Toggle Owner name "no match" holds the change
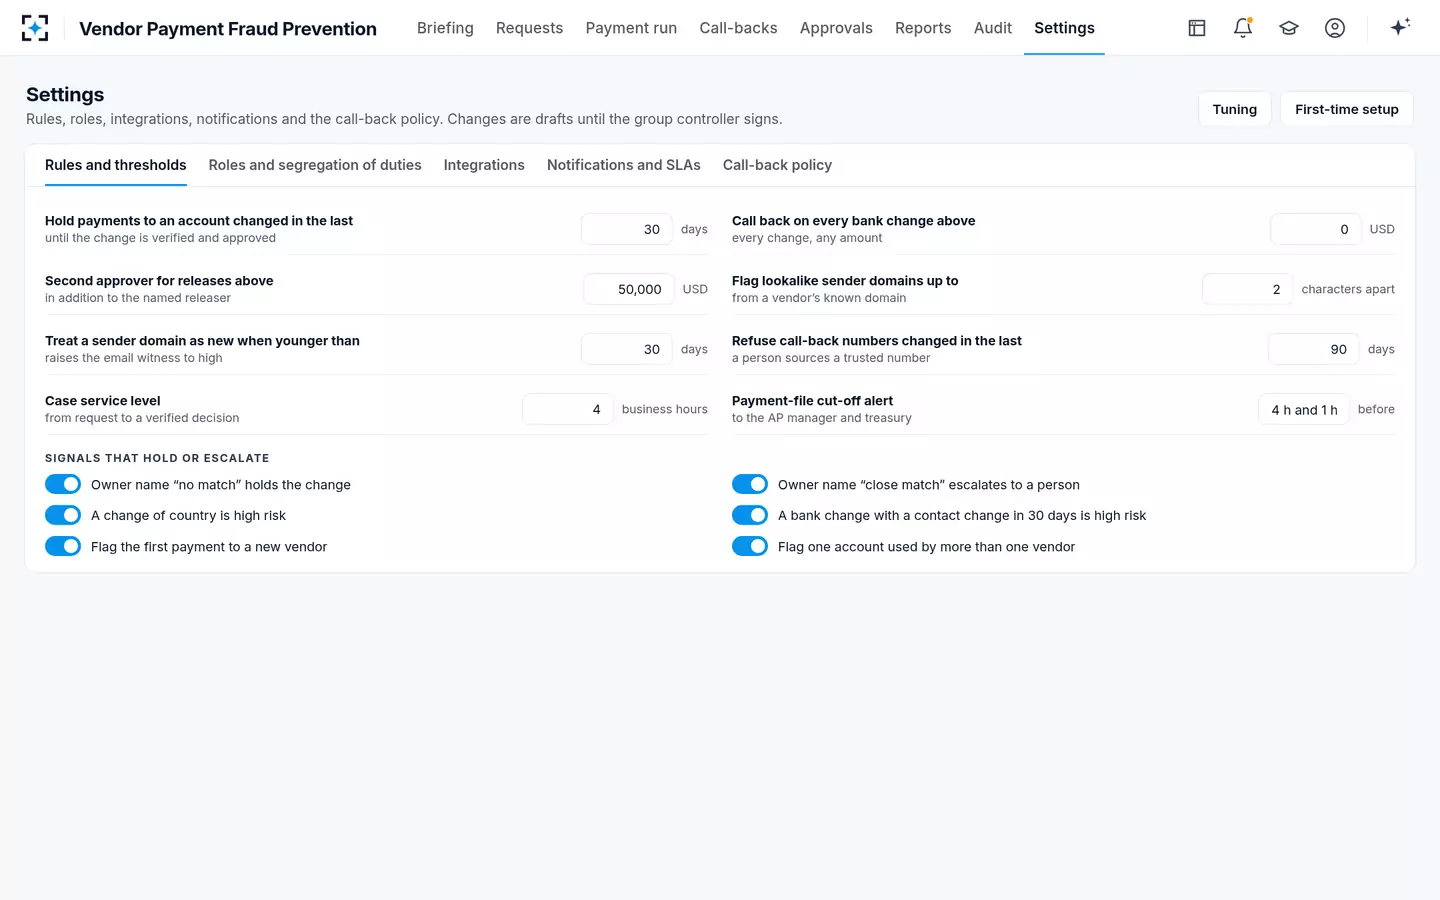The image size is (1440, 900). tap(63, 485)
